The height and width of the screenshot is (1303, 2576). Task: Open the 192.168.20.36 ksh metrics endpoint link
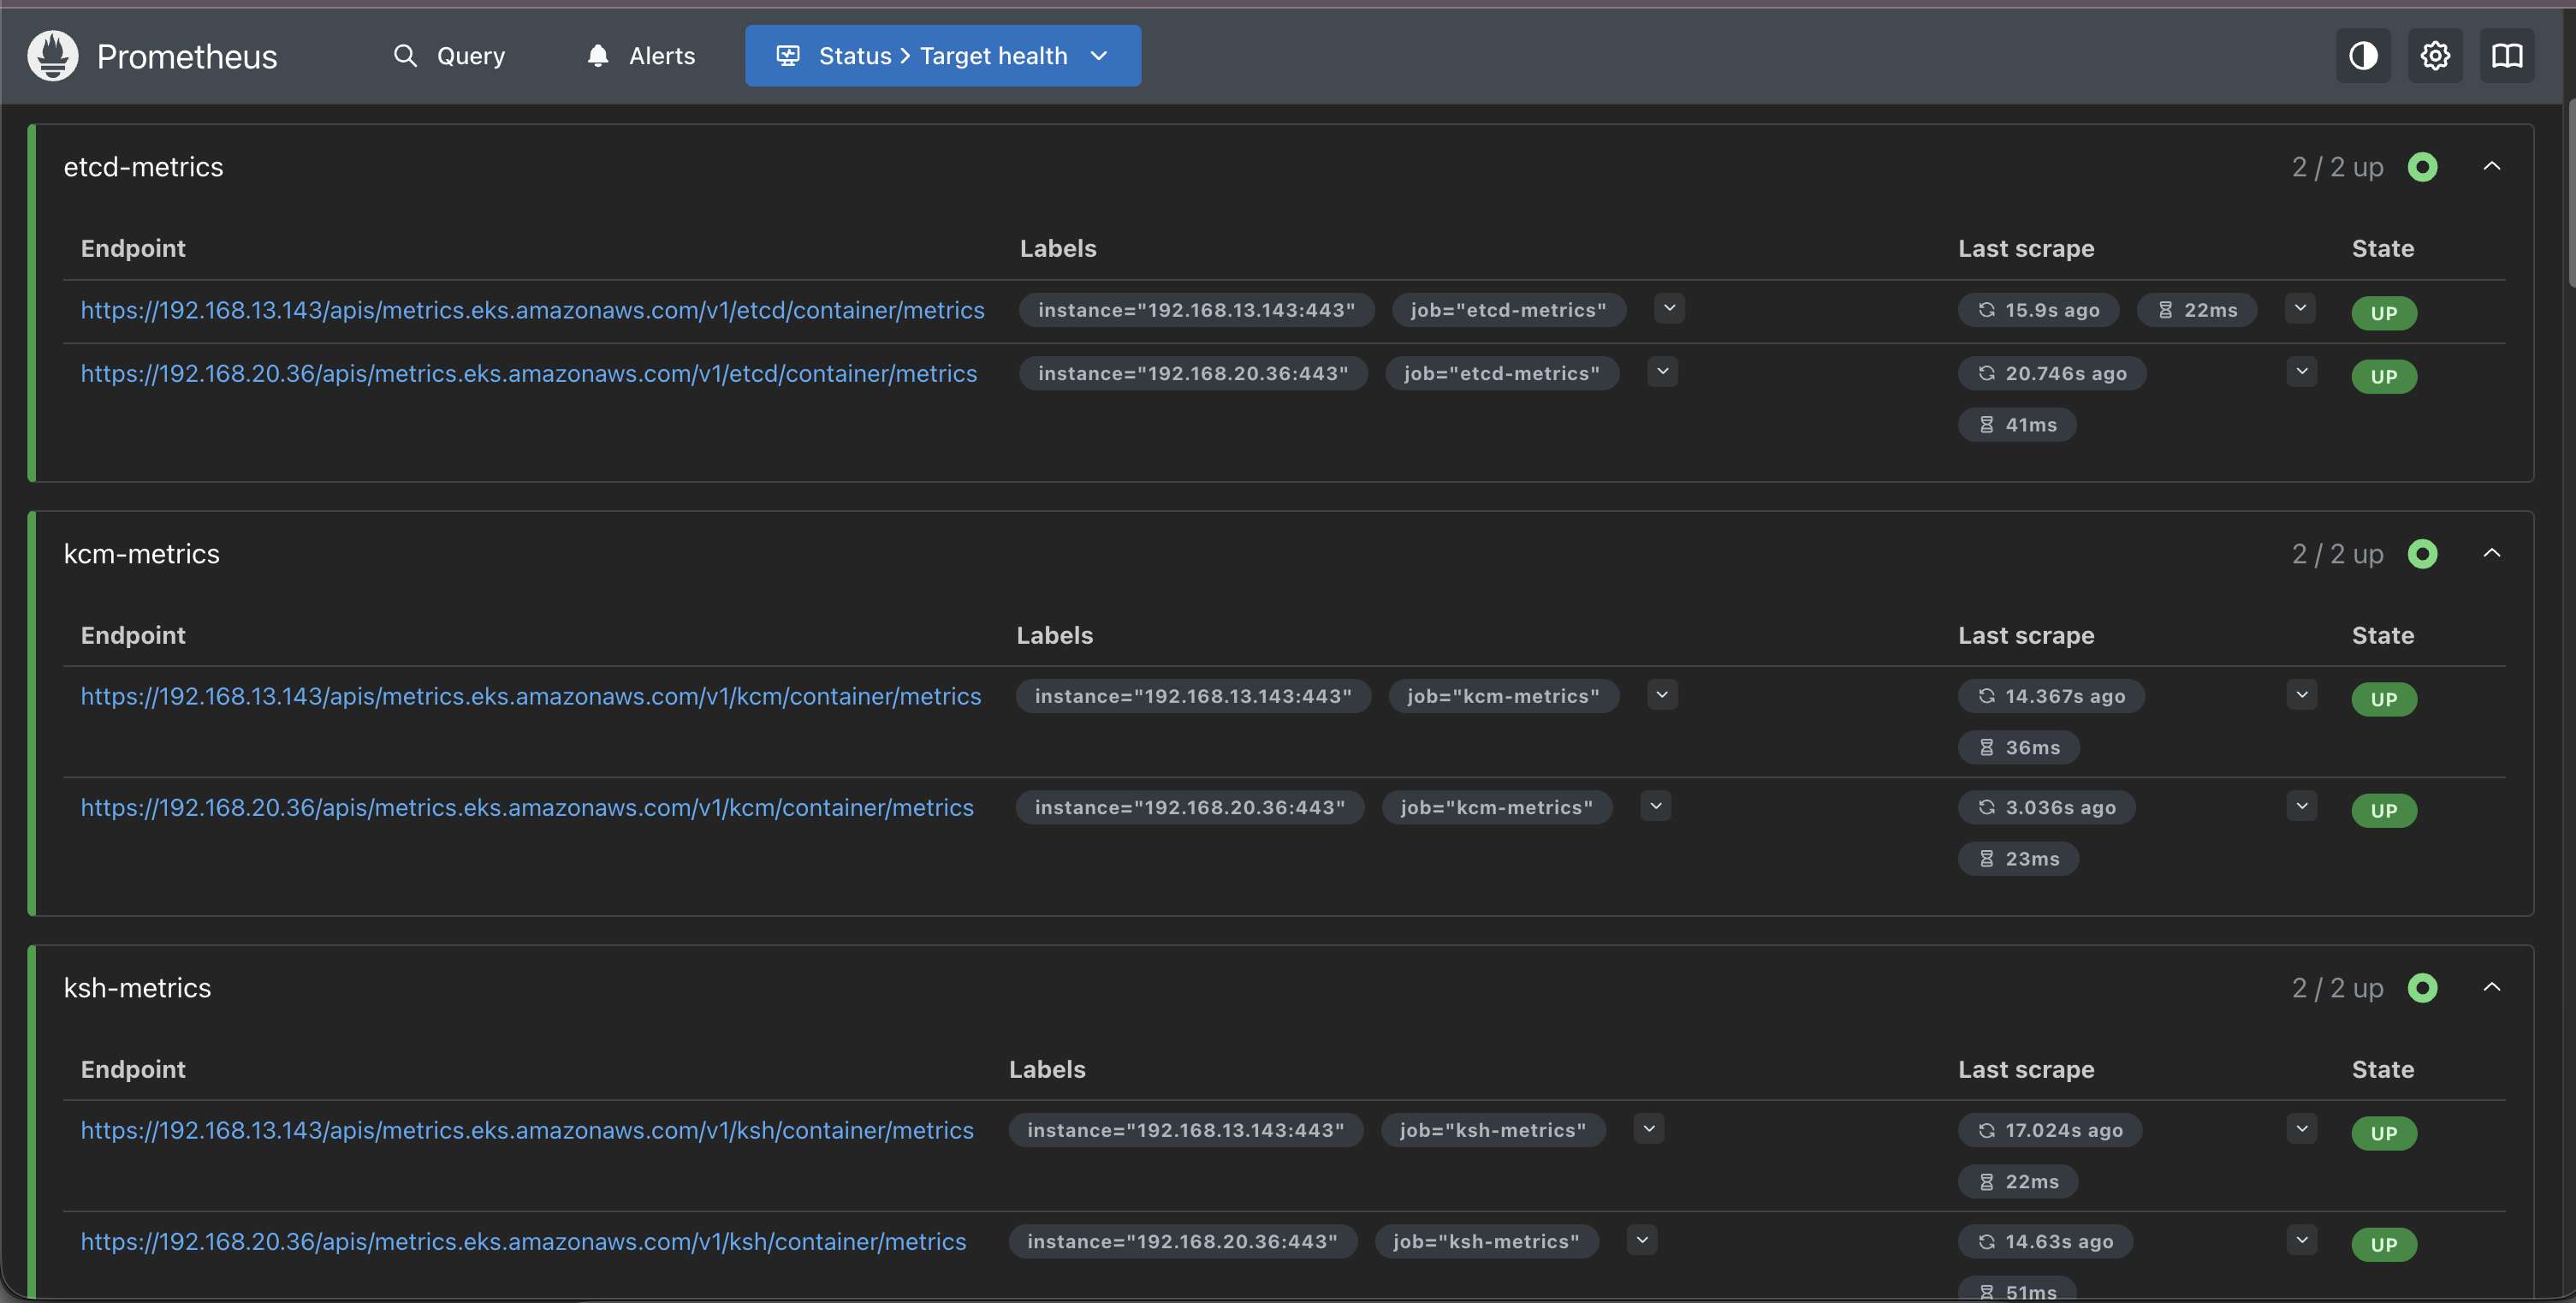pos(523,1241)
